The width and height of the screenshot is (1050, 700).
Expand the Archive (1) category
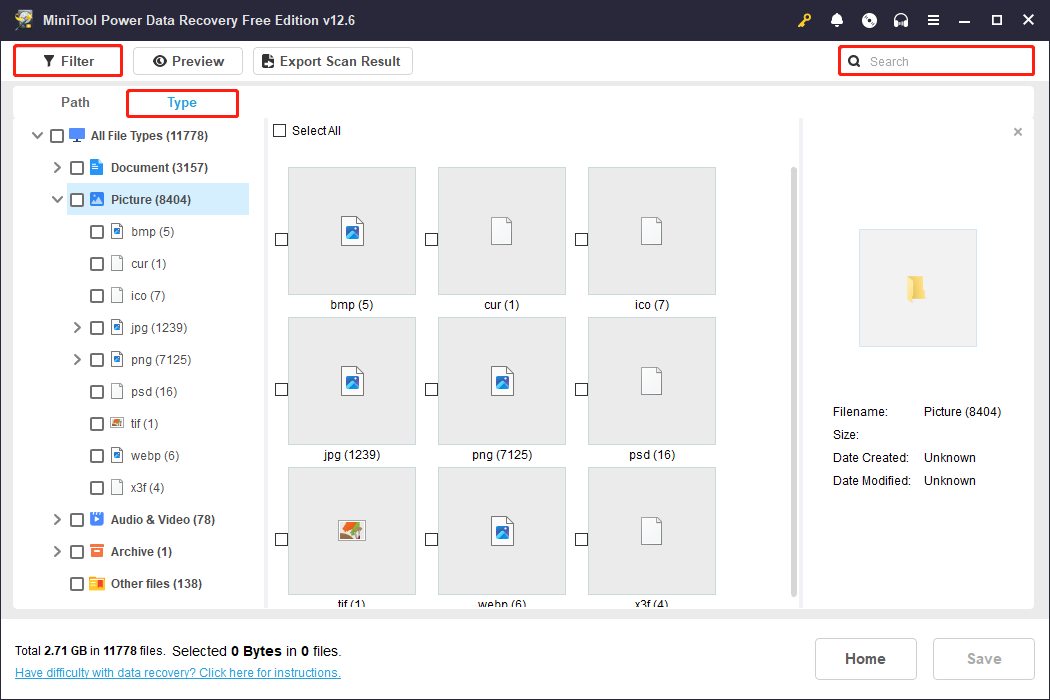click(57, 552)
